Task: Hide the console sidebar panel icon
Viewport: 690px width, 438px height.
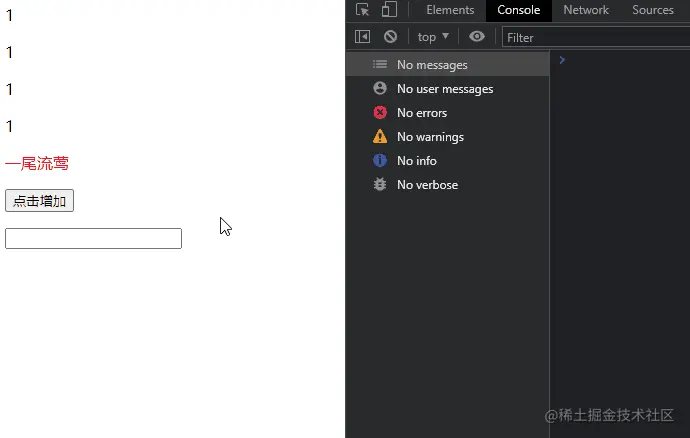Action: point(362,37)
